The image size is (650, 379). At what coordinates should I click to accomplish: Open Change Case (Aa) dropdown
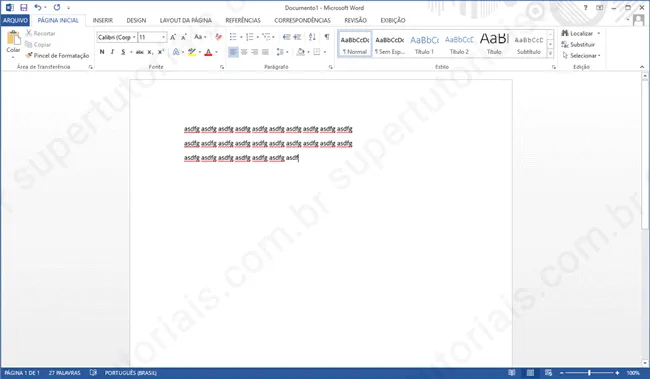point(200,37)
